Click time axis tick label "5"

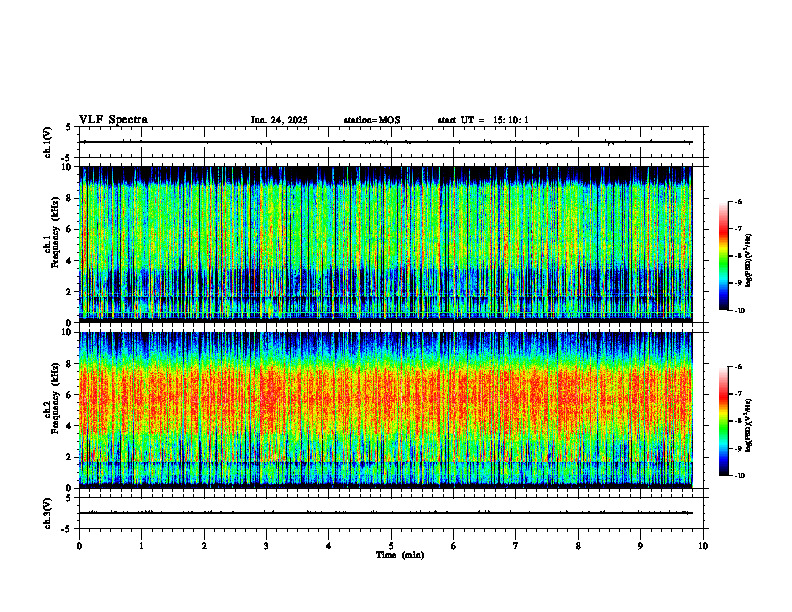[x=391, y=546]
